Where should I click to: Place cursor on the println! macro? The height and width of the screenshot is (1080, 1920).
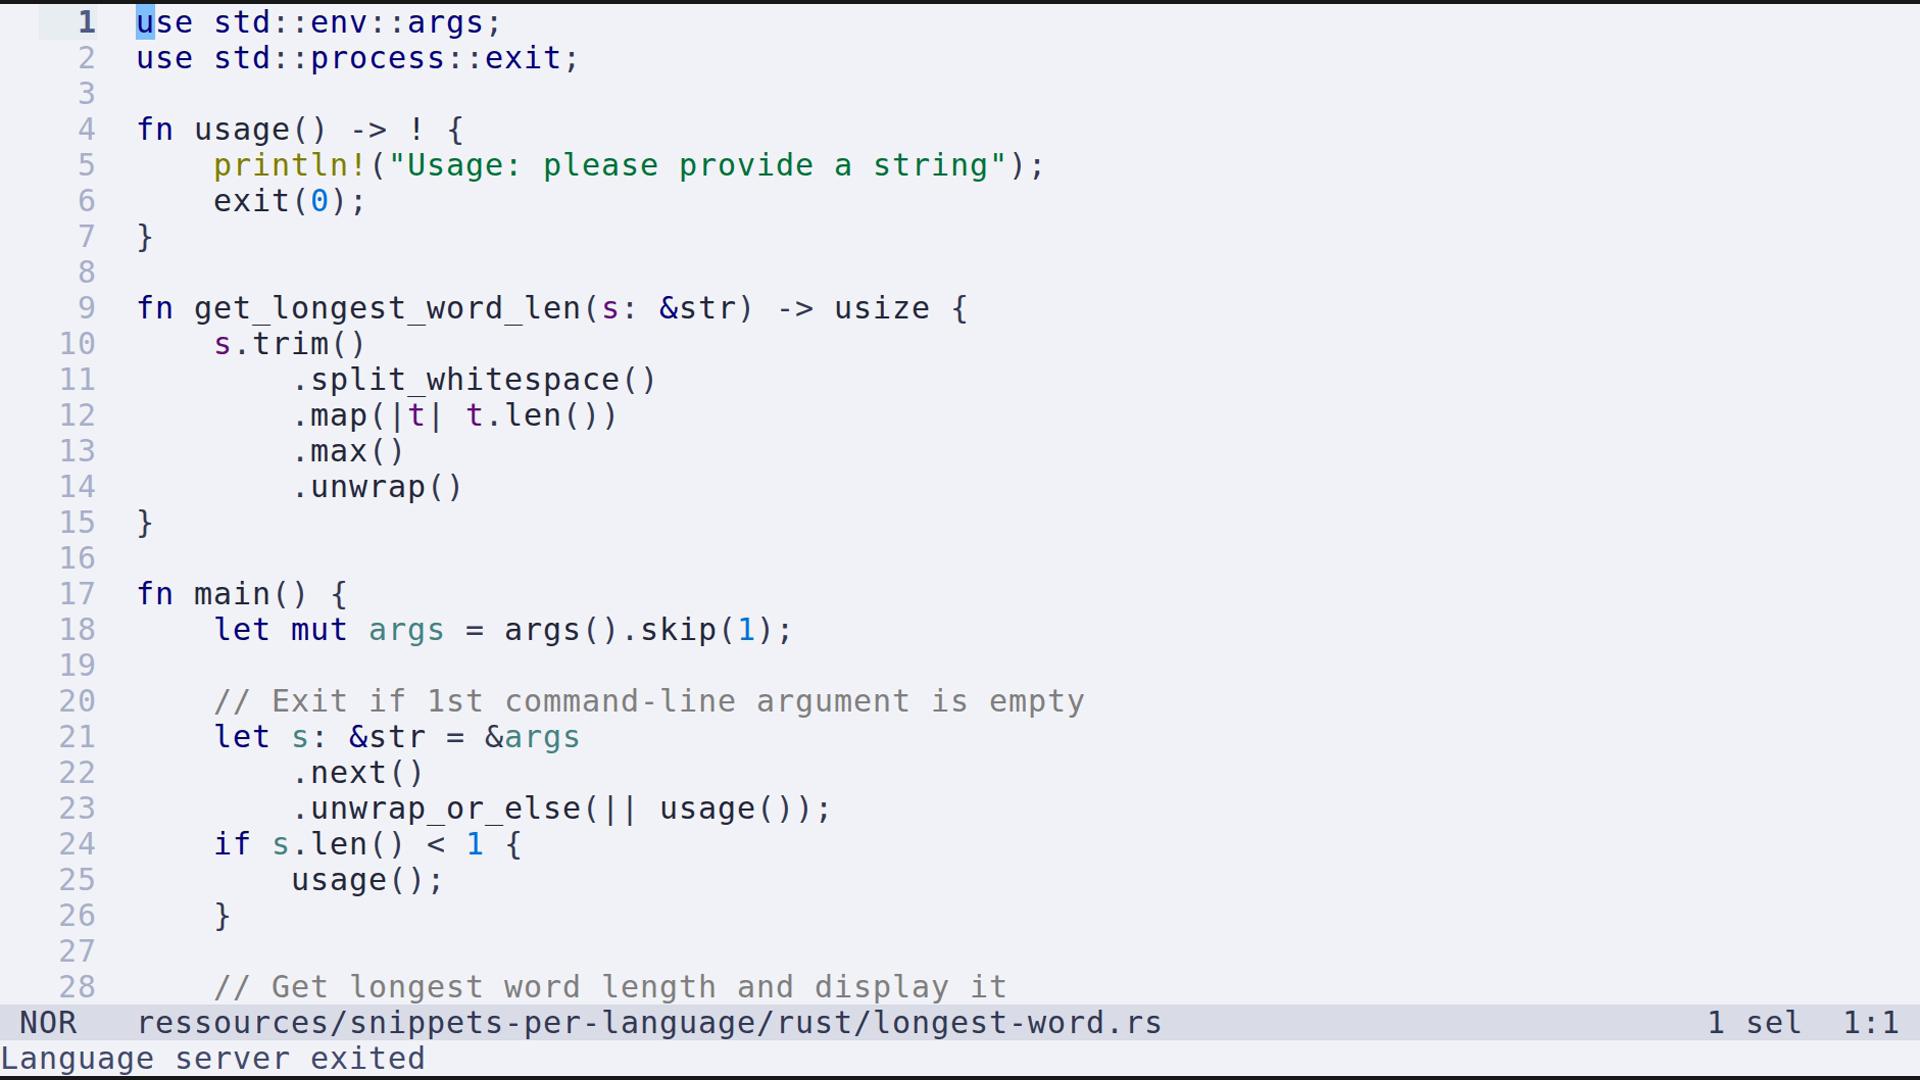click(x=290, y=165)
